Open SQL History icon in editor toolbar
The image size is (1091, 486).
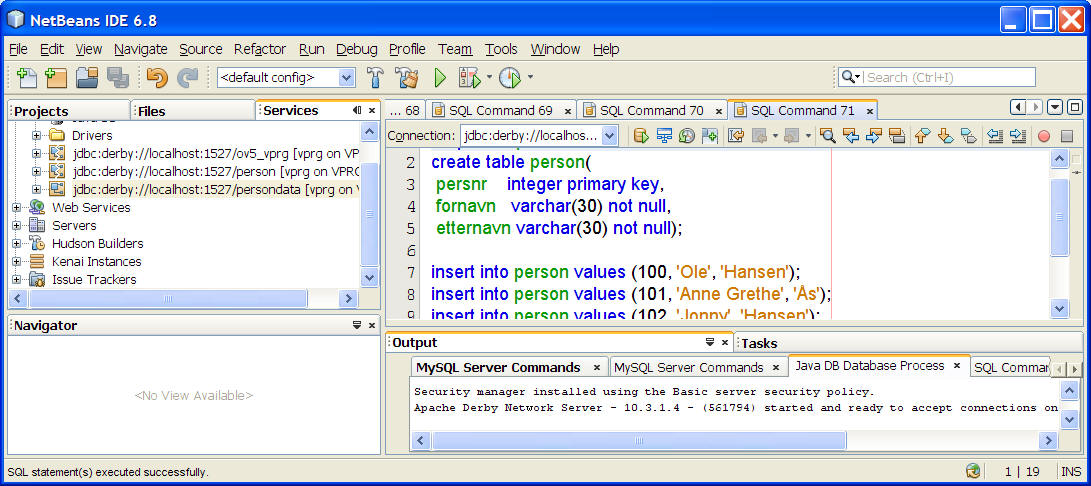687,136
